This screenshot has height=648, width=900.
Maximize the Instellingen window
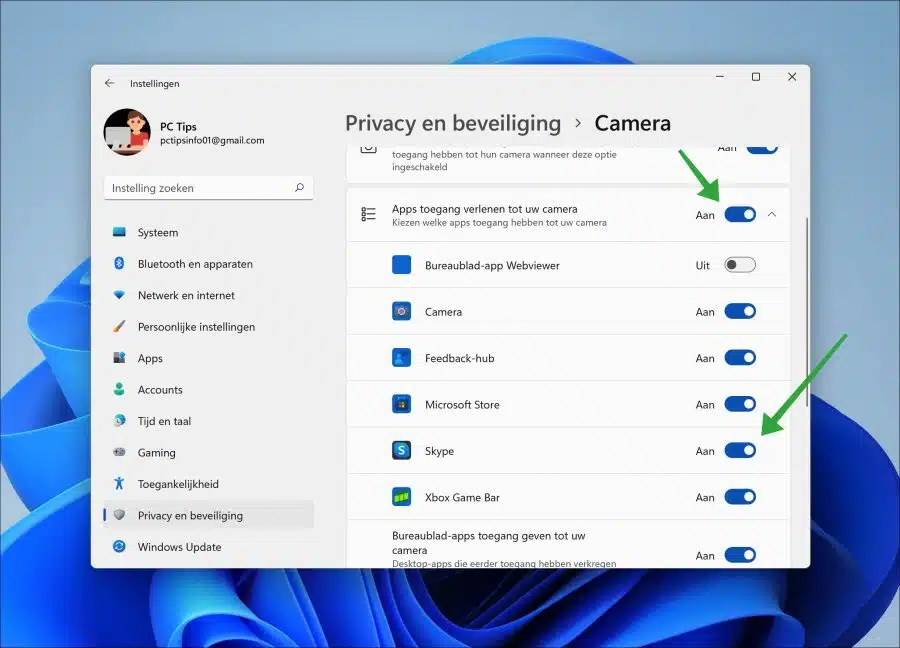pyautogui.click(x=756, y=77)
